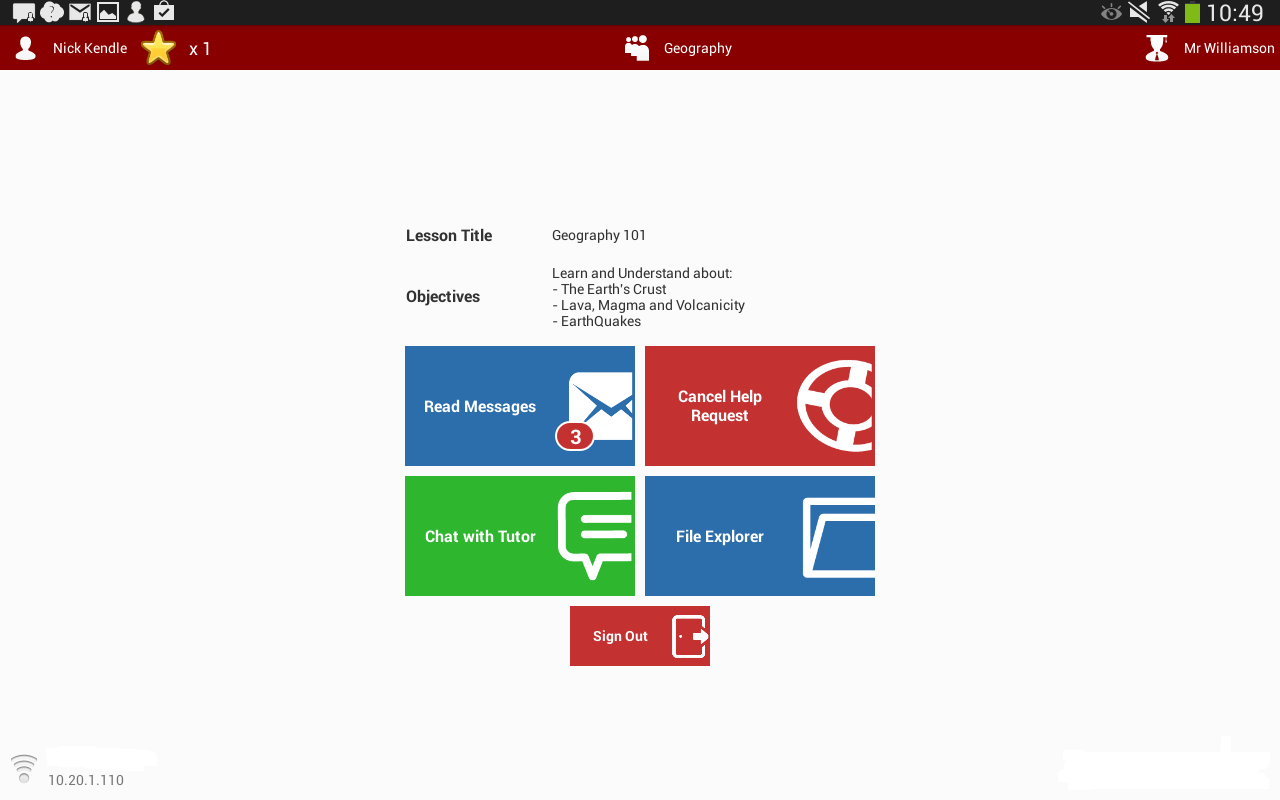Click the Cancel Help Request tile
This screenshot has width=1280, height=800.
[760, 406]
